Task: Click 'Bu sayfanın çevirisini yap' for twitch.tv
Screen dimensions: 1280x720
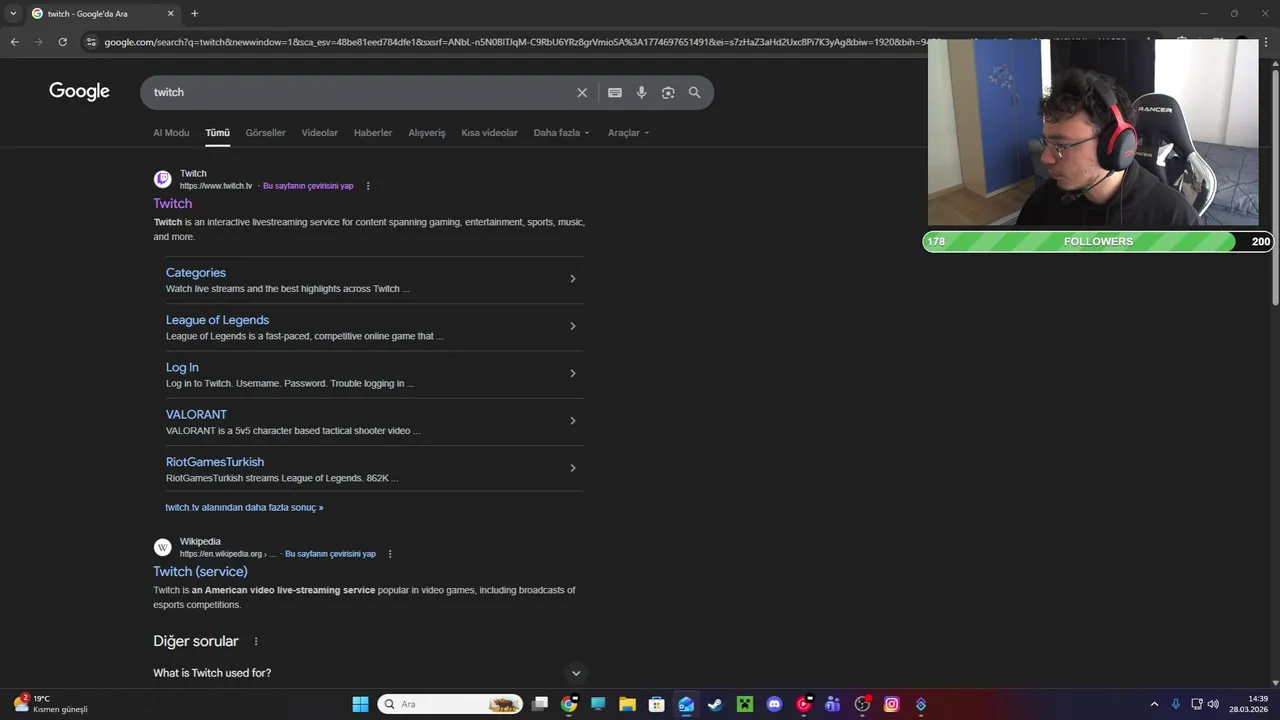Action: [308, 186]
